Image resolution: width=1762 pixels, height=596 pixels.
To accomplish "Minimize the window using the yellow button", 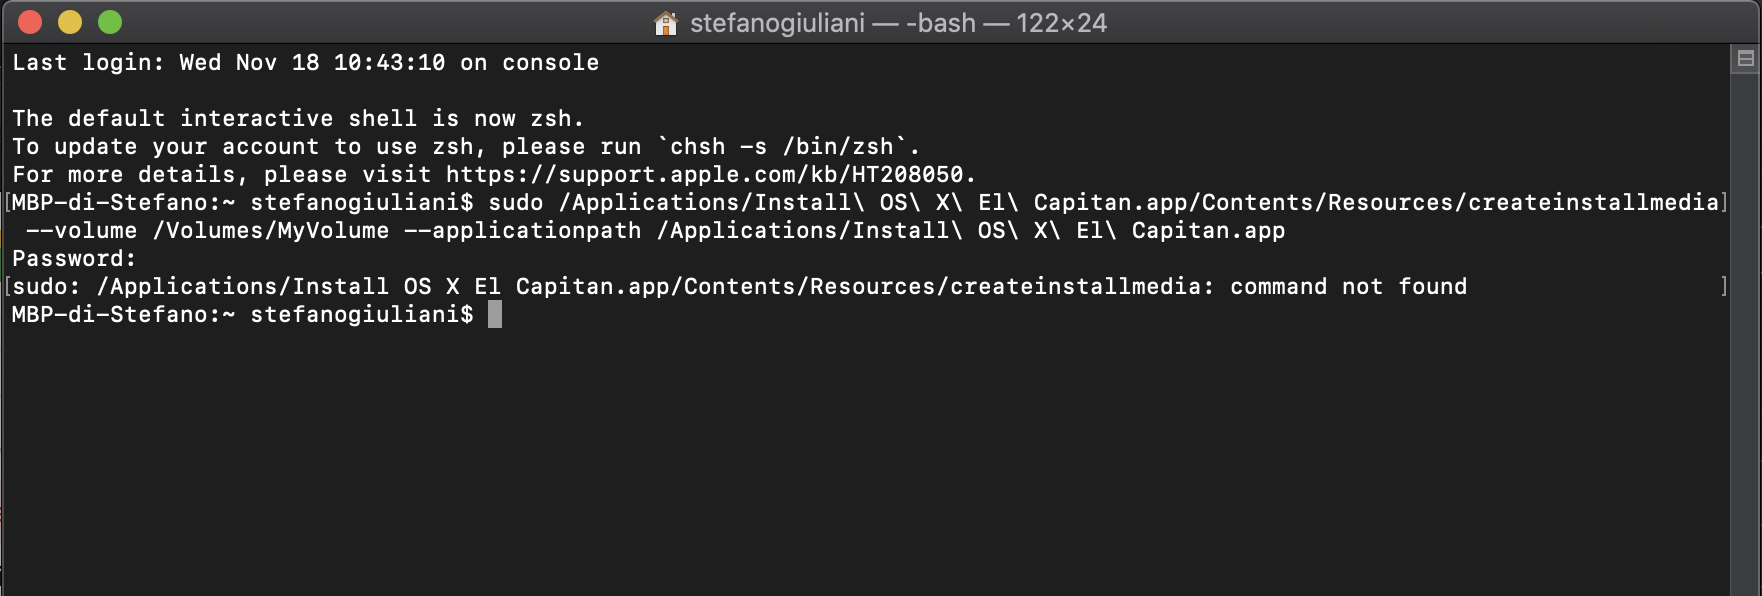I will point(70,22).
